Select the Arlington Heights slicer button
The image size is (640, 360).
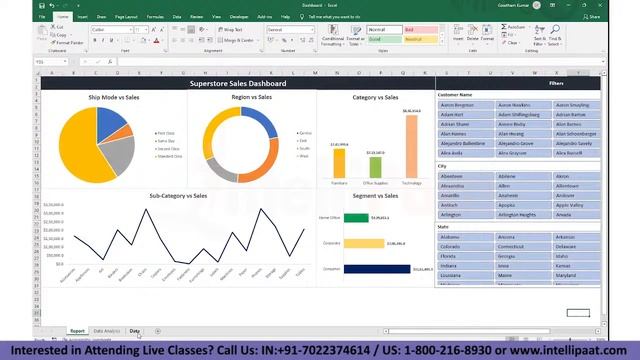pyautogui.click(x=523, y=215)
